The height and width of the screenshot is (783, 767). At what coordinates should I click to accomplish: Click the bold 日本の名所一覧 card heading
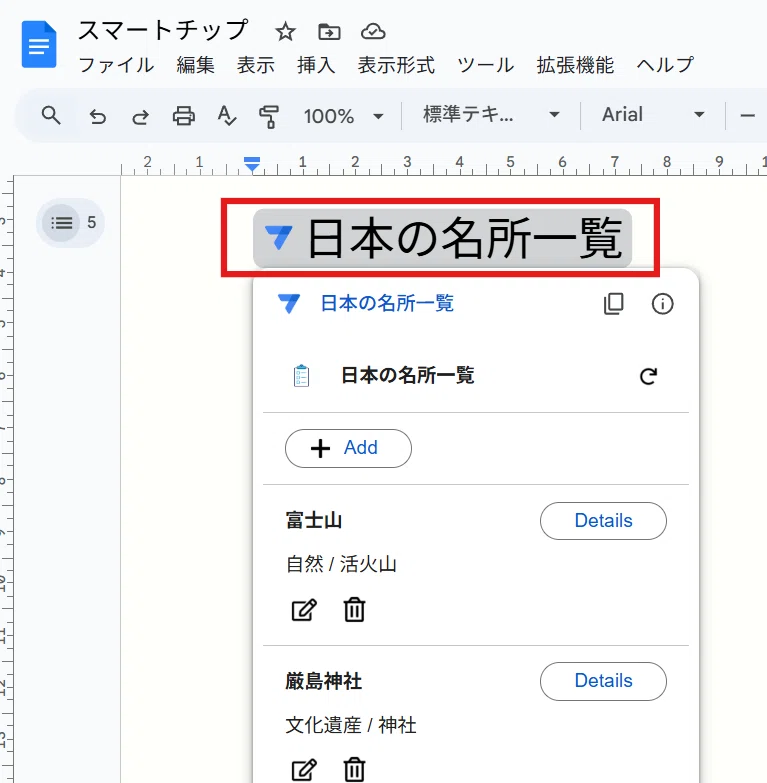click(407, 376)
